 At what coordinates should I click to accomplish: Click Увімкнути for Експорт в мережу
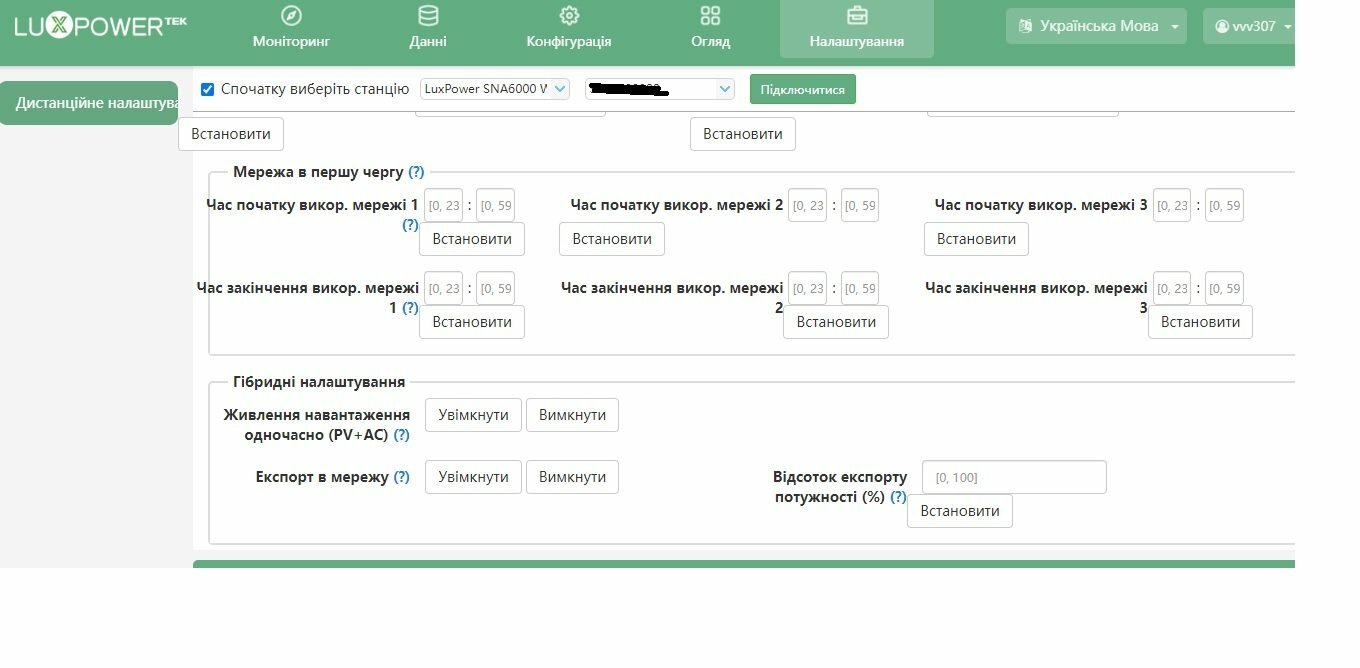(473, 477)
